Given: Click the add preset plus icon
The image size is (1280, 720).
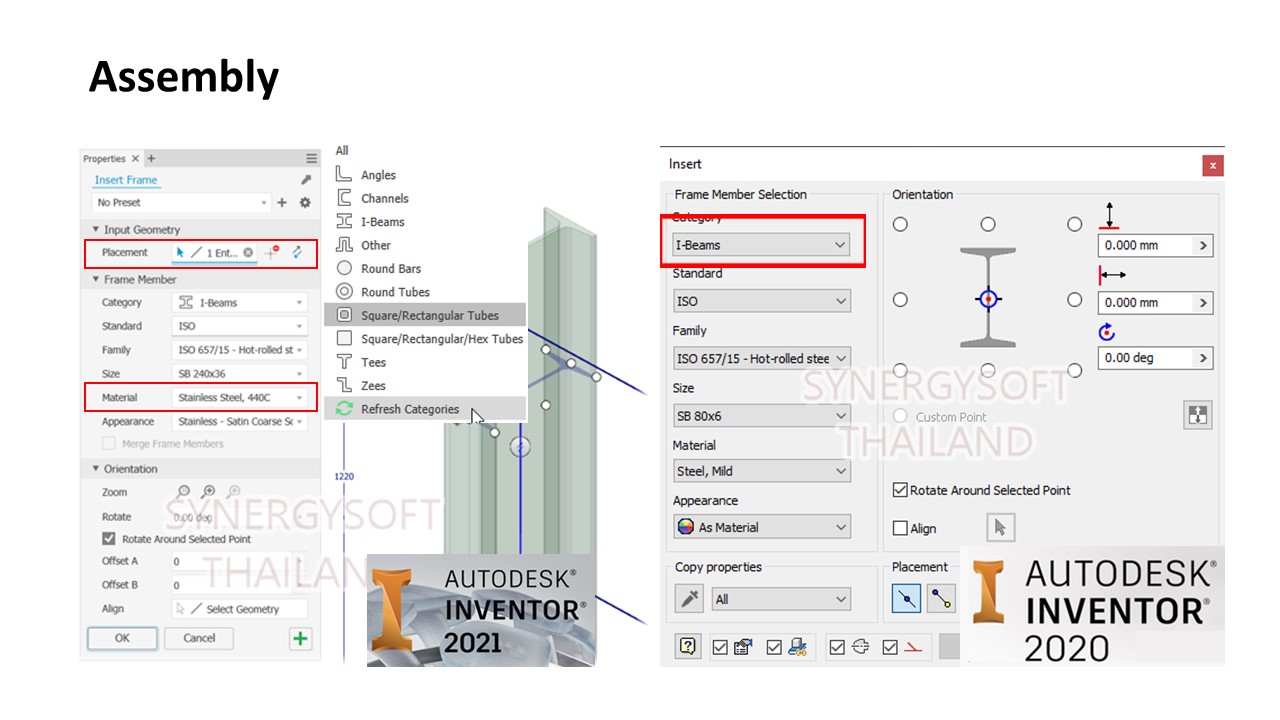Looking at the screenshot, I should click(x=282, y=203).
